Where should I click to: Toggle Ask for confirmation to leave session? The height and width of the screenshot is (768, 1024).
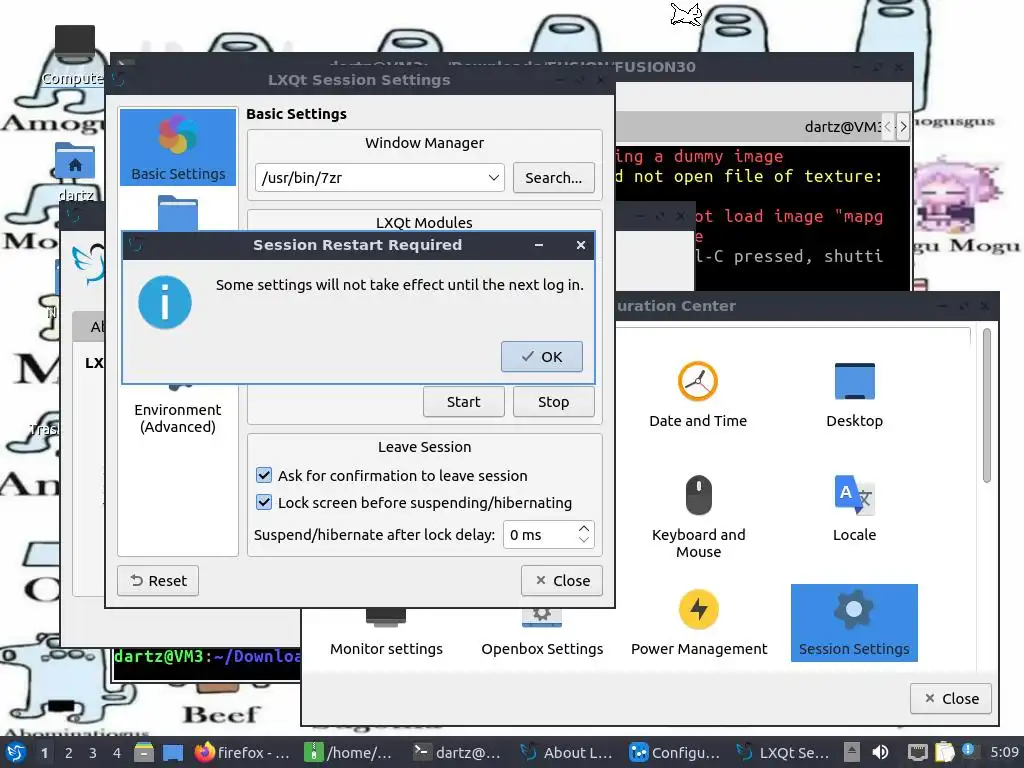[x=264, y=475]
